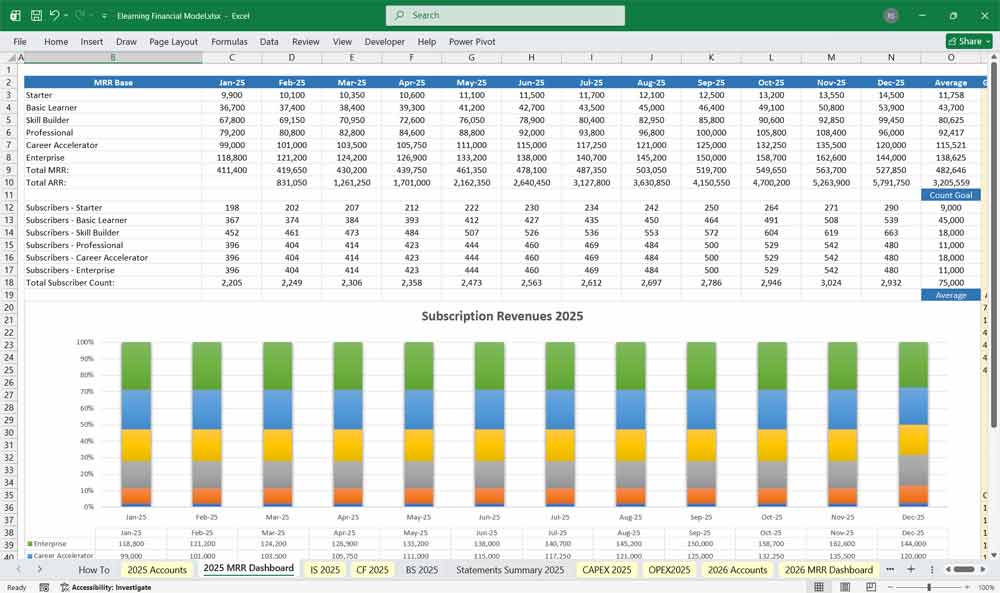Screen dimensions: 1000x593
Task: Select Normal view in the status bar
Action: (819, 586)
